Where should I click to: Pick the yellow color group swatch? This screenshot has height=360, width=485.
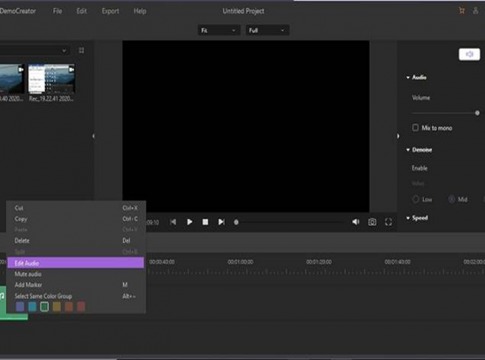pyautogui.click(x=57, y=307)
